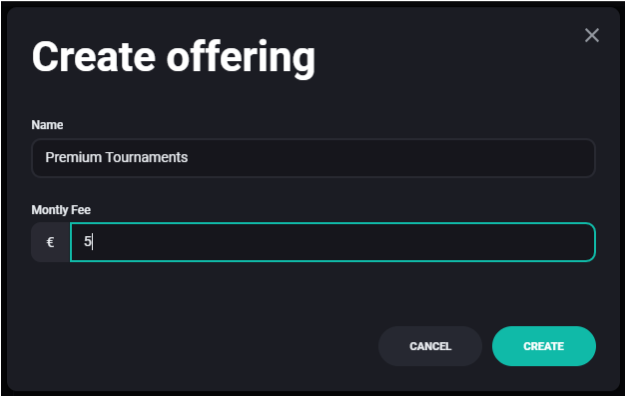Click the word Tournaments in Name field
The width and height of the screenshot is (626, 396).
click(147, 157)
